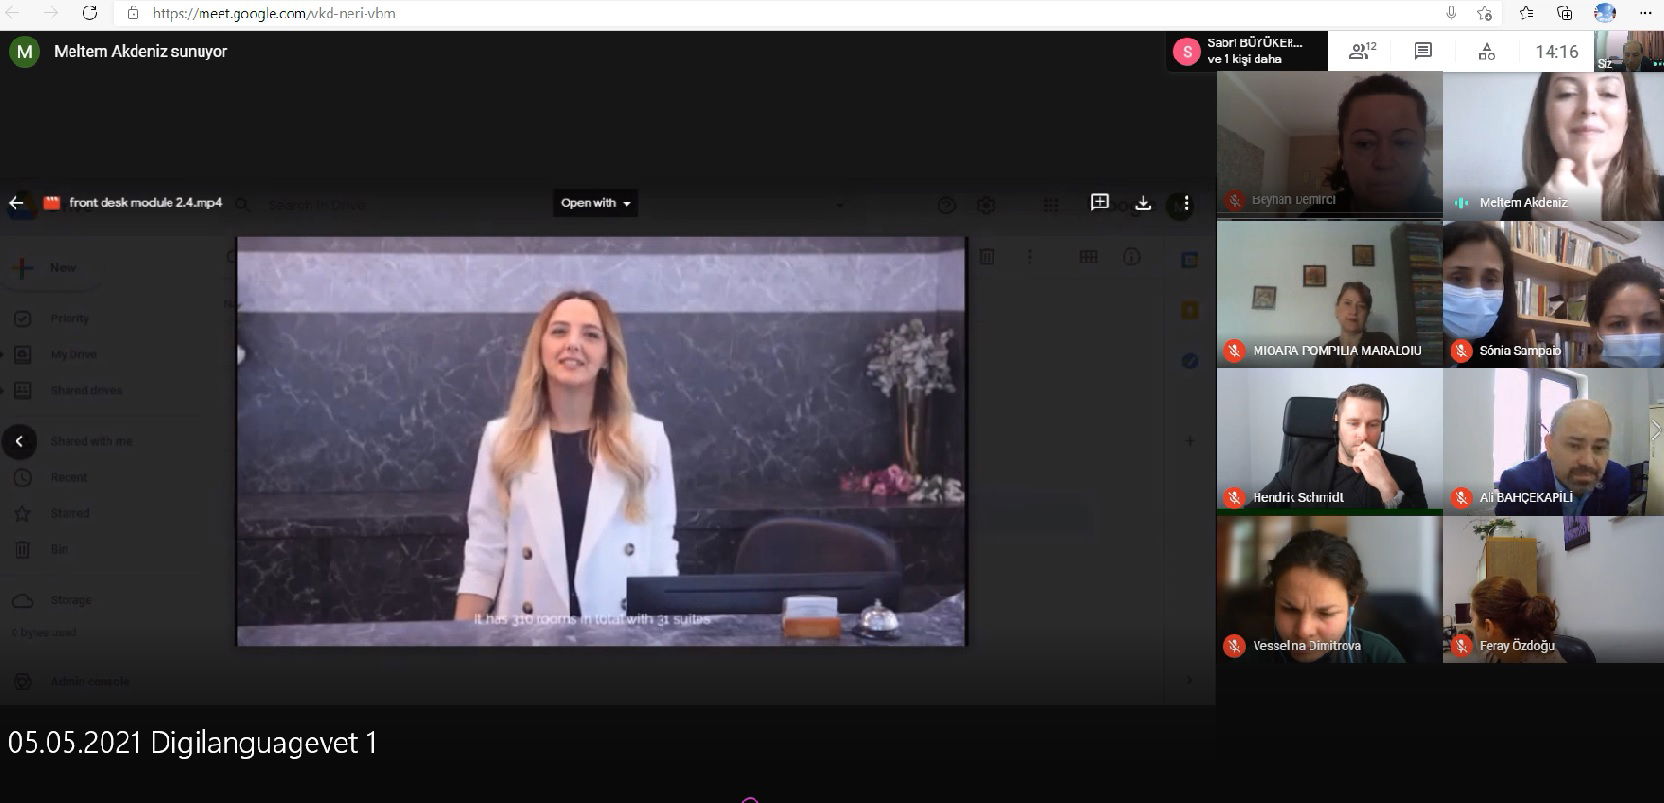Reload the page with the refresh icon
1664x803 pixels.
90,13
